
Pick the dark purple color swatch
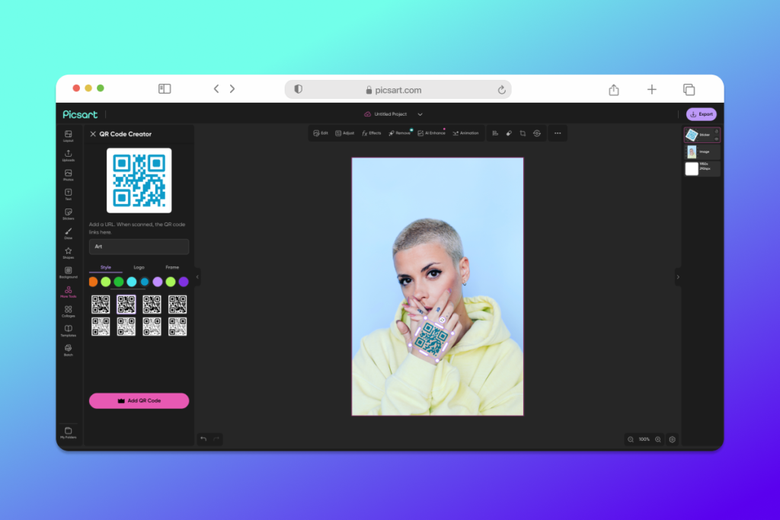(x=184, y=282)
